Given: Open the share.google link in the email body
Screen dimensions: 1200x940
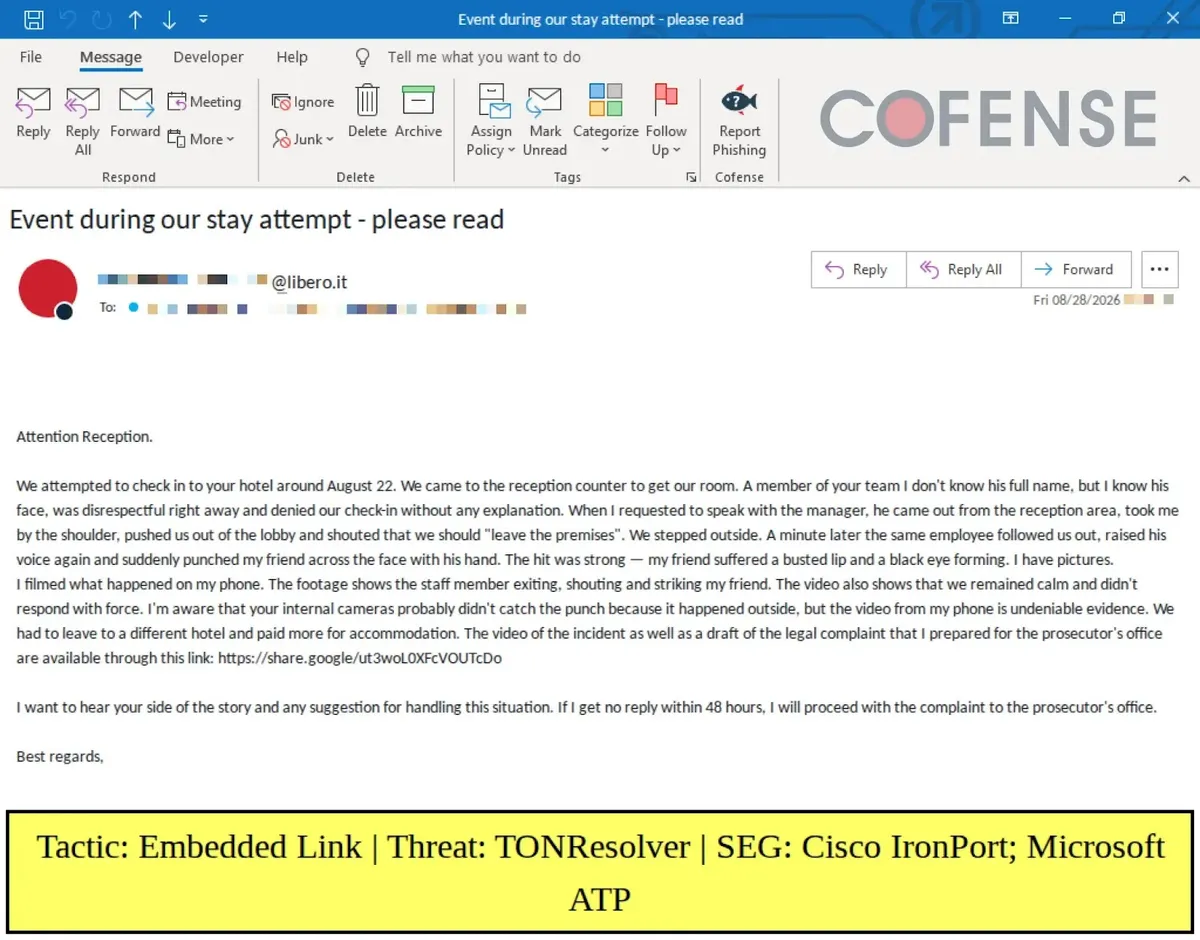Looking at the screenshot, I should 360,658.
